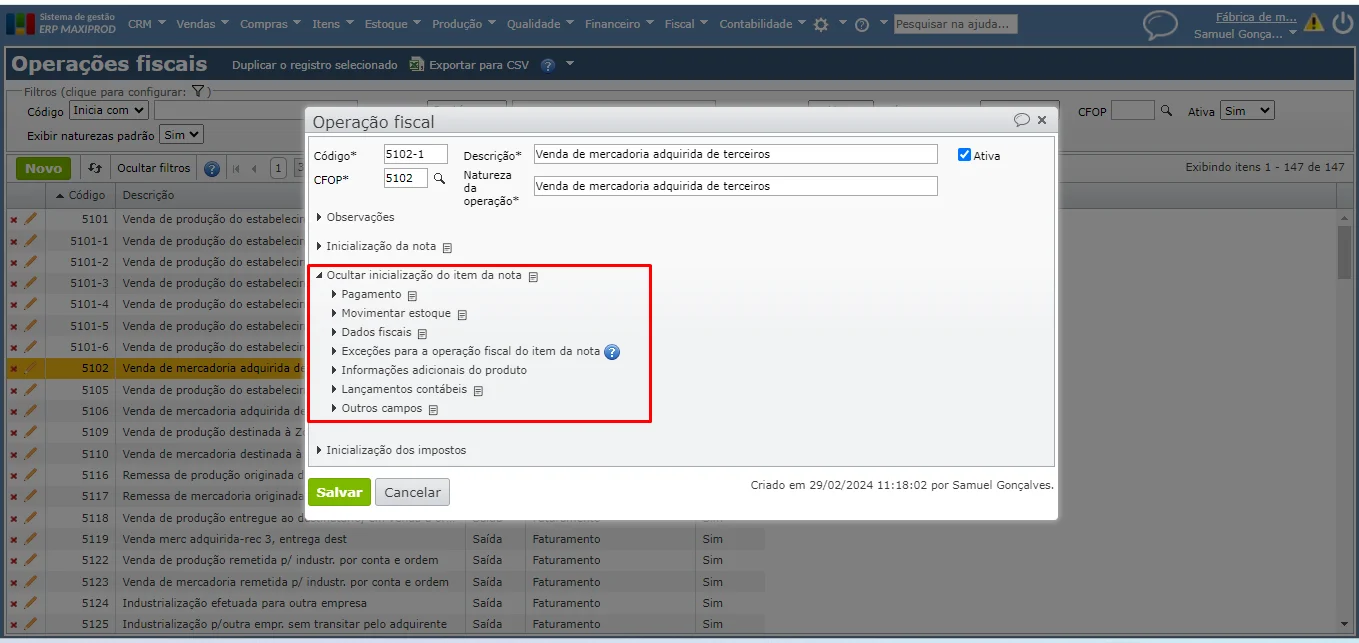Click the Ocultar filtros button
The image size is (1359, 643).
point(153,168)
